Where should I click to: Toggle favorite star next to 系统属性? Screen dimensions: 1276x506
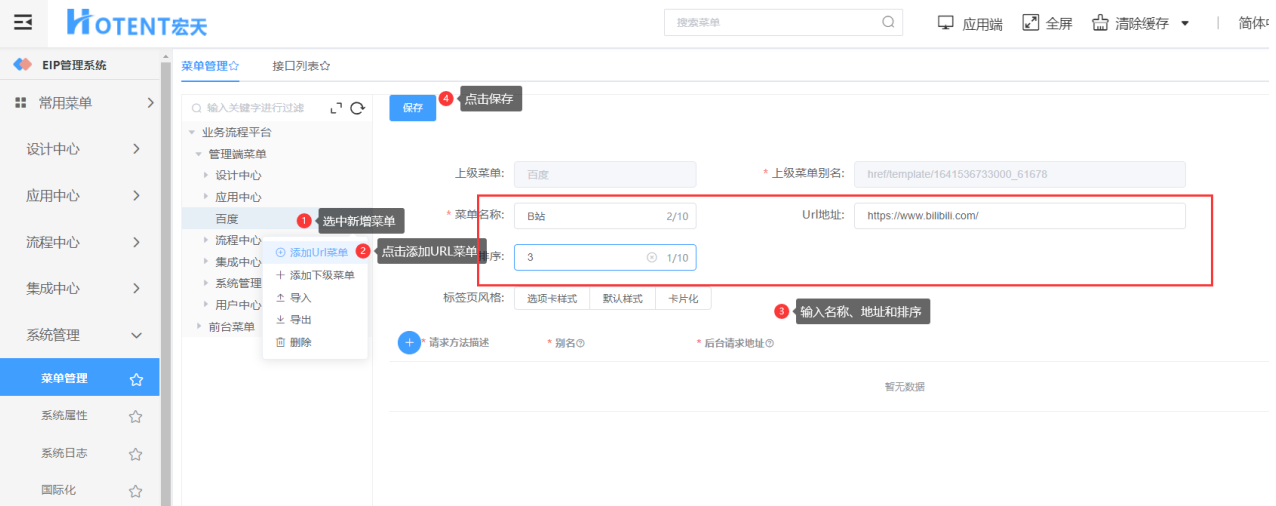pos(136,417)
